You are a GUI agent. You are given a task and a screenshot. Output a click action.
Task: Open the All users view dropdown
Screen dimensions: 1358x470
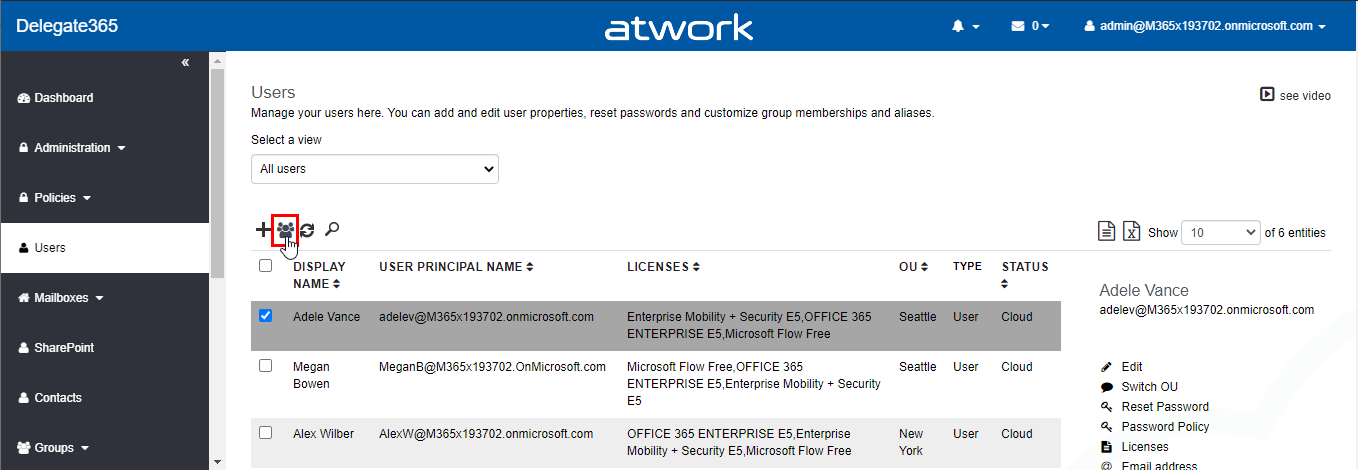tap(374, 169)
